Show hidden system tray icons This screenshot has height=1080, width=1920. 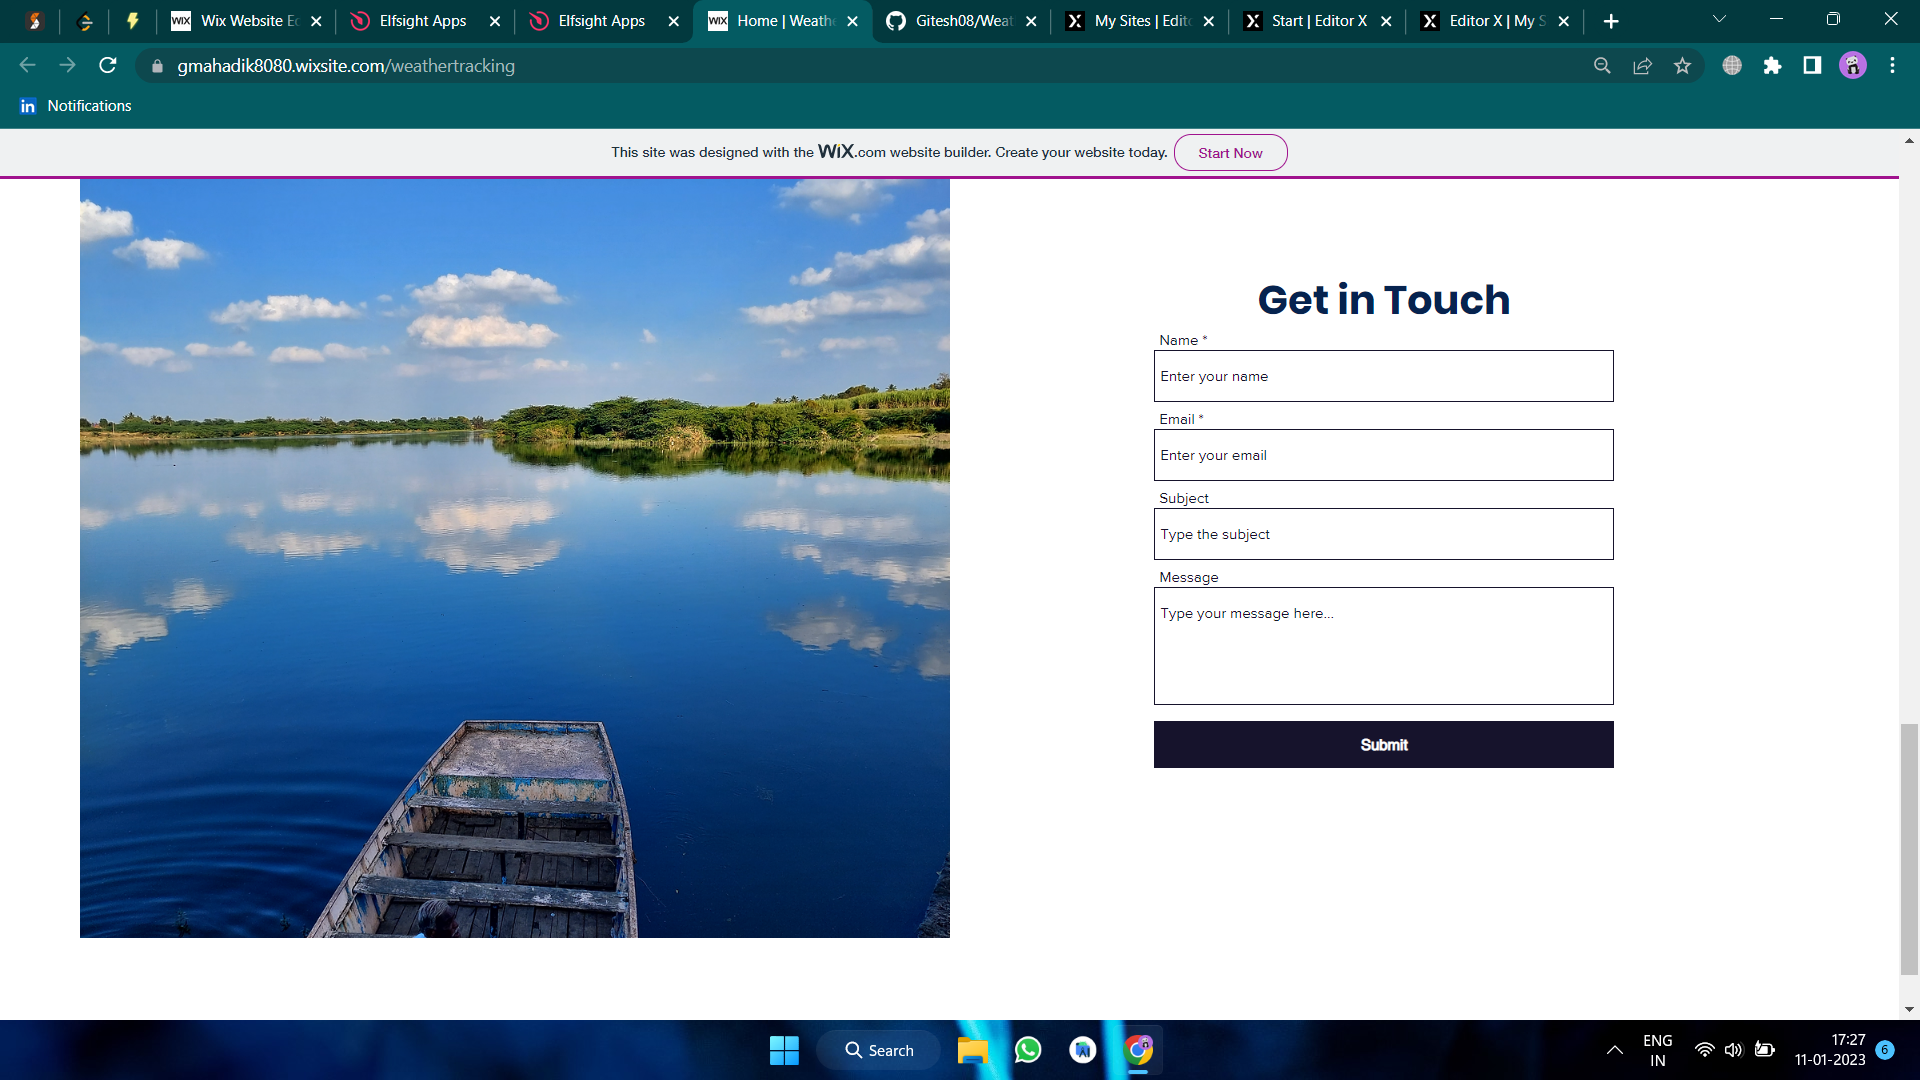point(1614,1050)
